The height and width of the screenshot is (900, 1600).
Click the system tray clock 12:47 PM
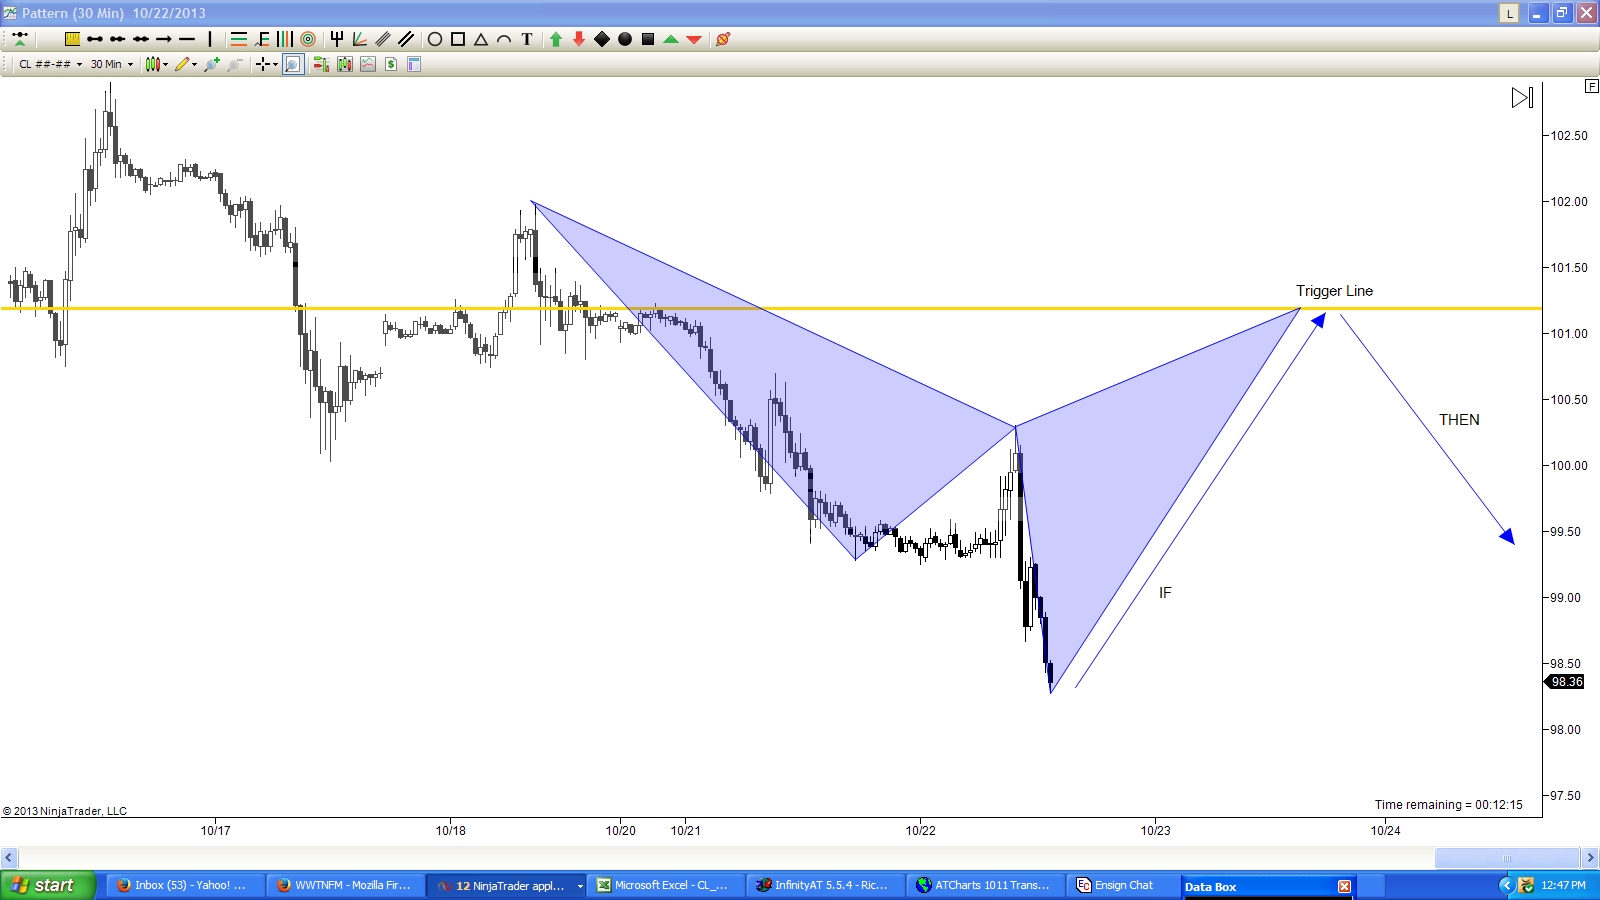(x=1563, y=885)
